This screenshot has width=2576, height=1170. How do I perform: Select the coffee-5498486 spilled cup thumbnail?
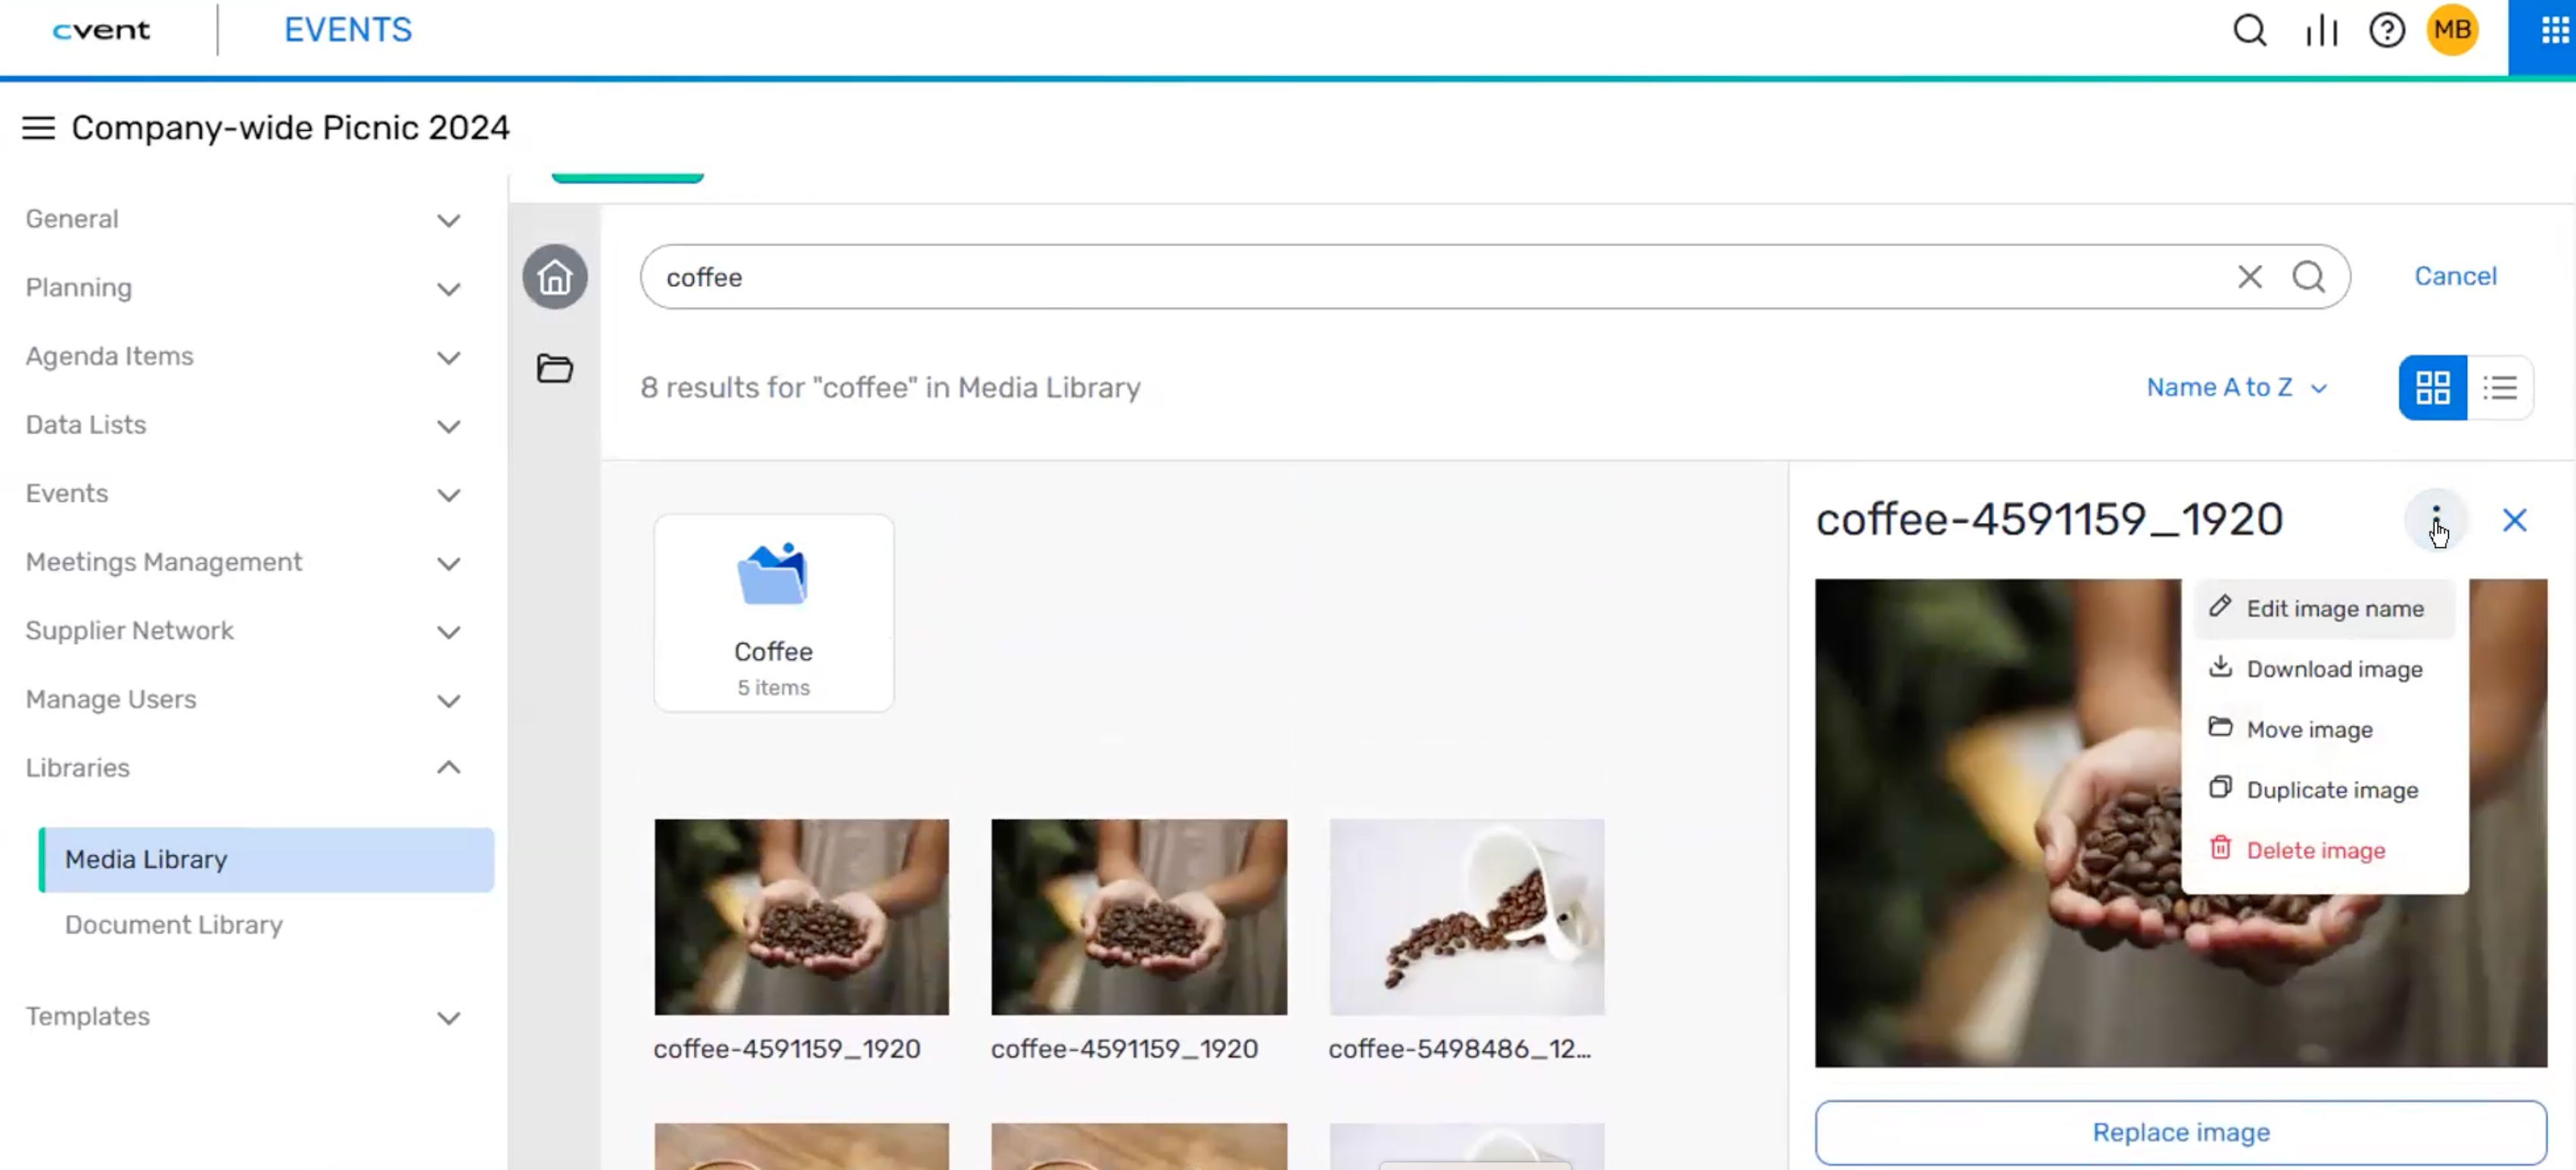point(1467,917)
